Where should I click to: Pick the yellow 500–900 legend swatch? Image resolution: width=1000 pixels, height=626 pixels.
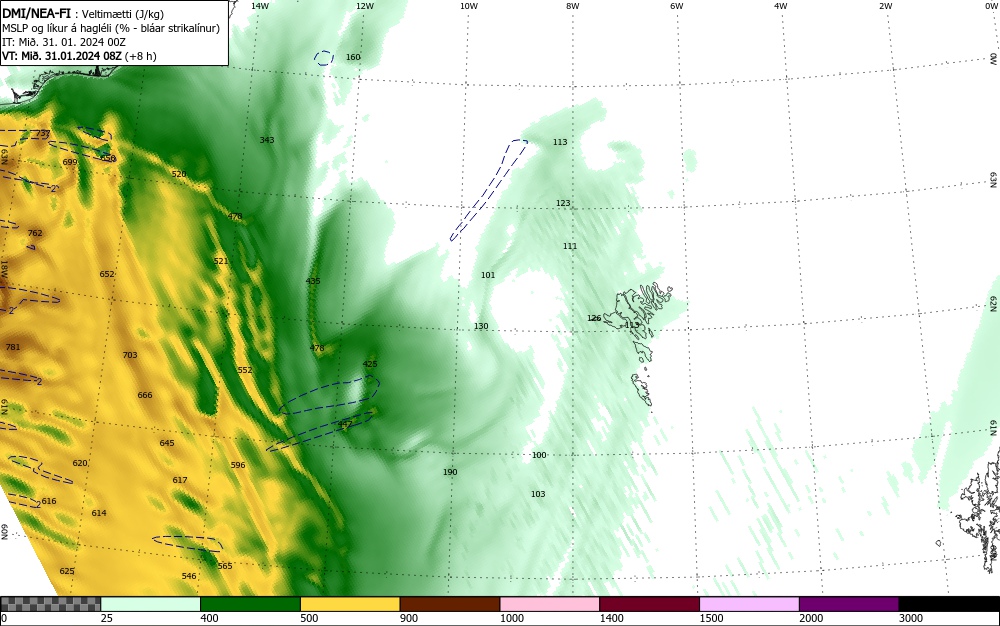pyautogui.click(x=350, y=604)
